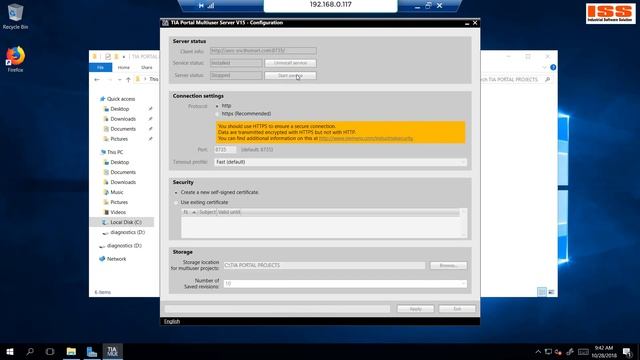
Task: Open Pictures under Quick access
Action: pyautogui.click(x=119, y=139)
